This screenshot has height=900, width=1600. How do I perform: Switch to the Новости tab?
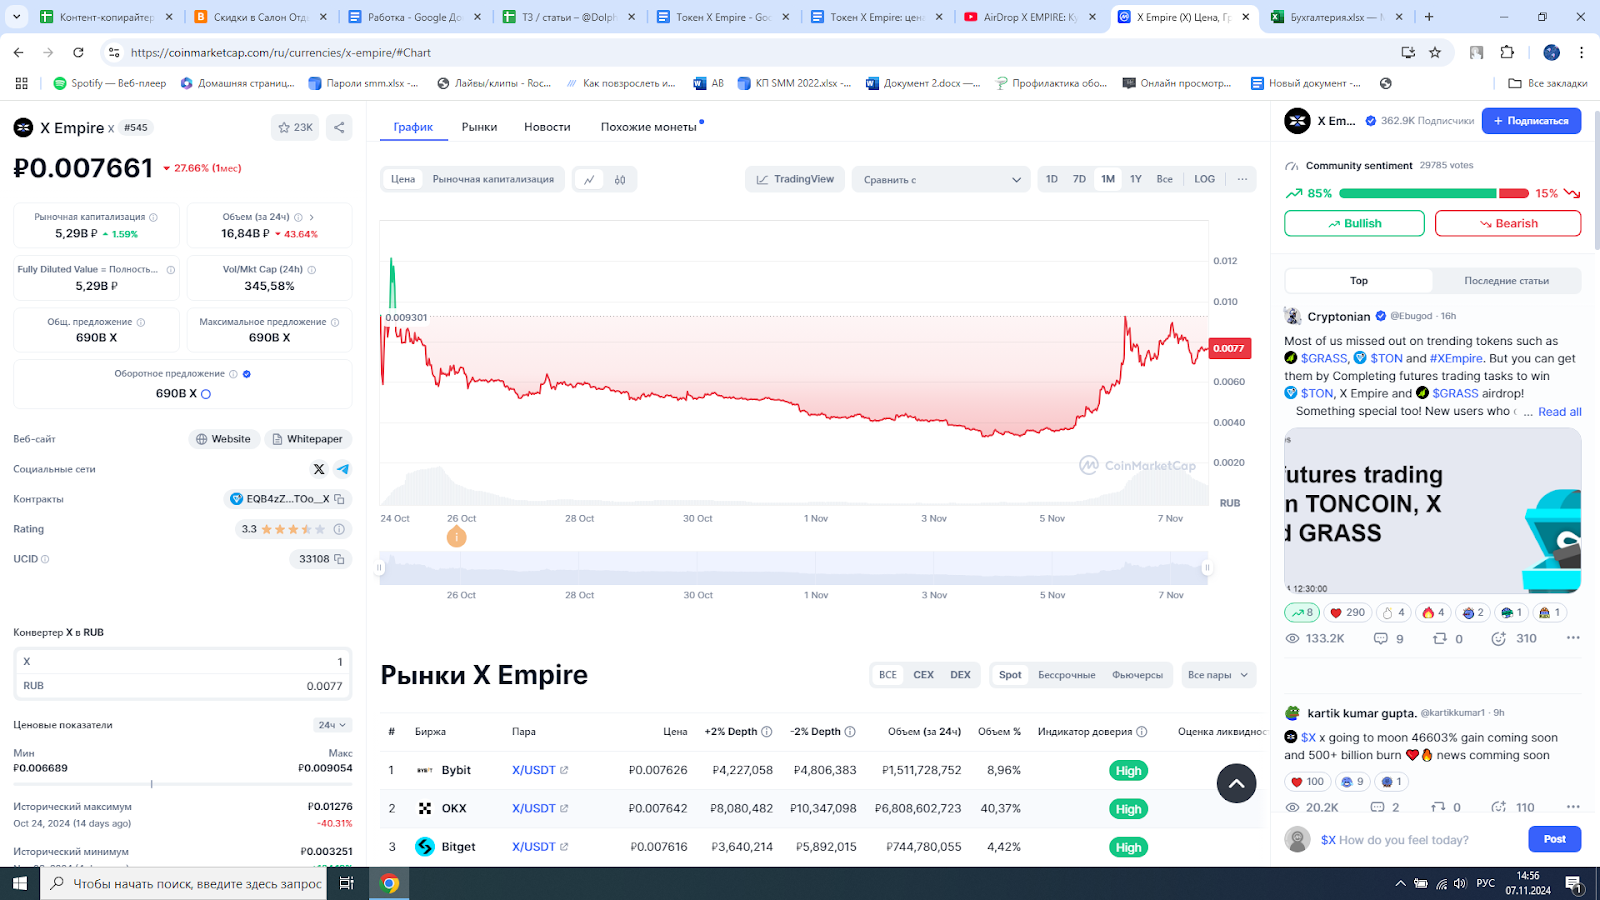click(547, 127)
